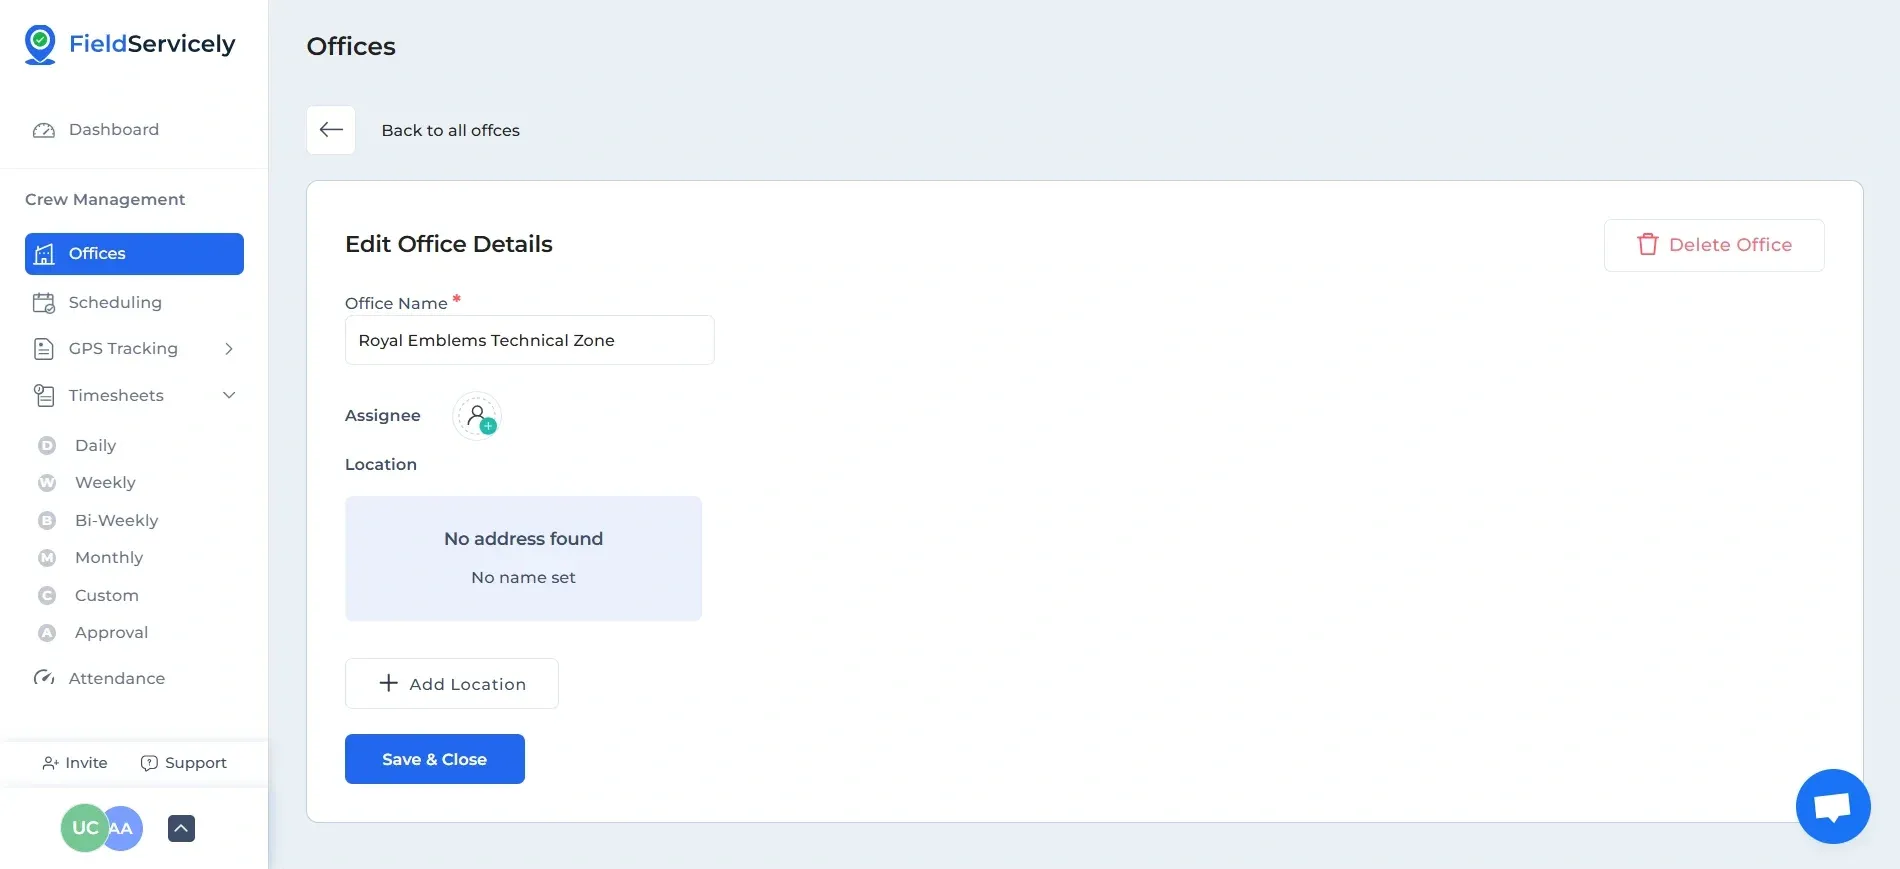The height and width of the screenshot is (869, 1900).
Task: Click the Approval circle icon
Action: (x=47, y=633)
